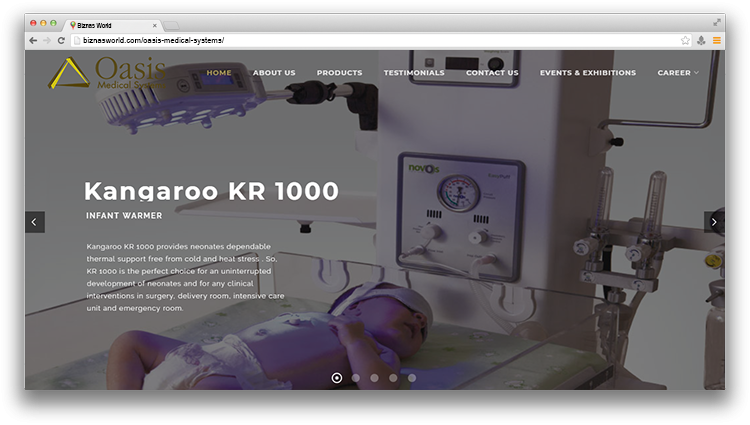Open the Chrome hamburger menu

coord(716,40)
